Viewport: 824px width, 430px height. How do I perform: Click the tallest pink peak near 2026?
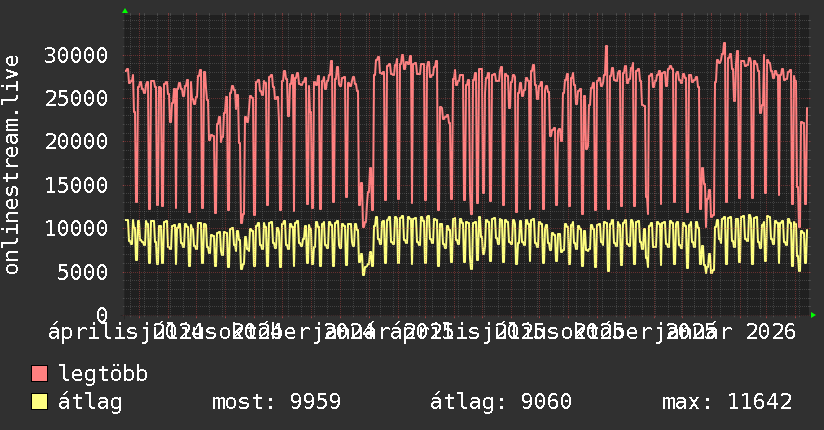724,44
